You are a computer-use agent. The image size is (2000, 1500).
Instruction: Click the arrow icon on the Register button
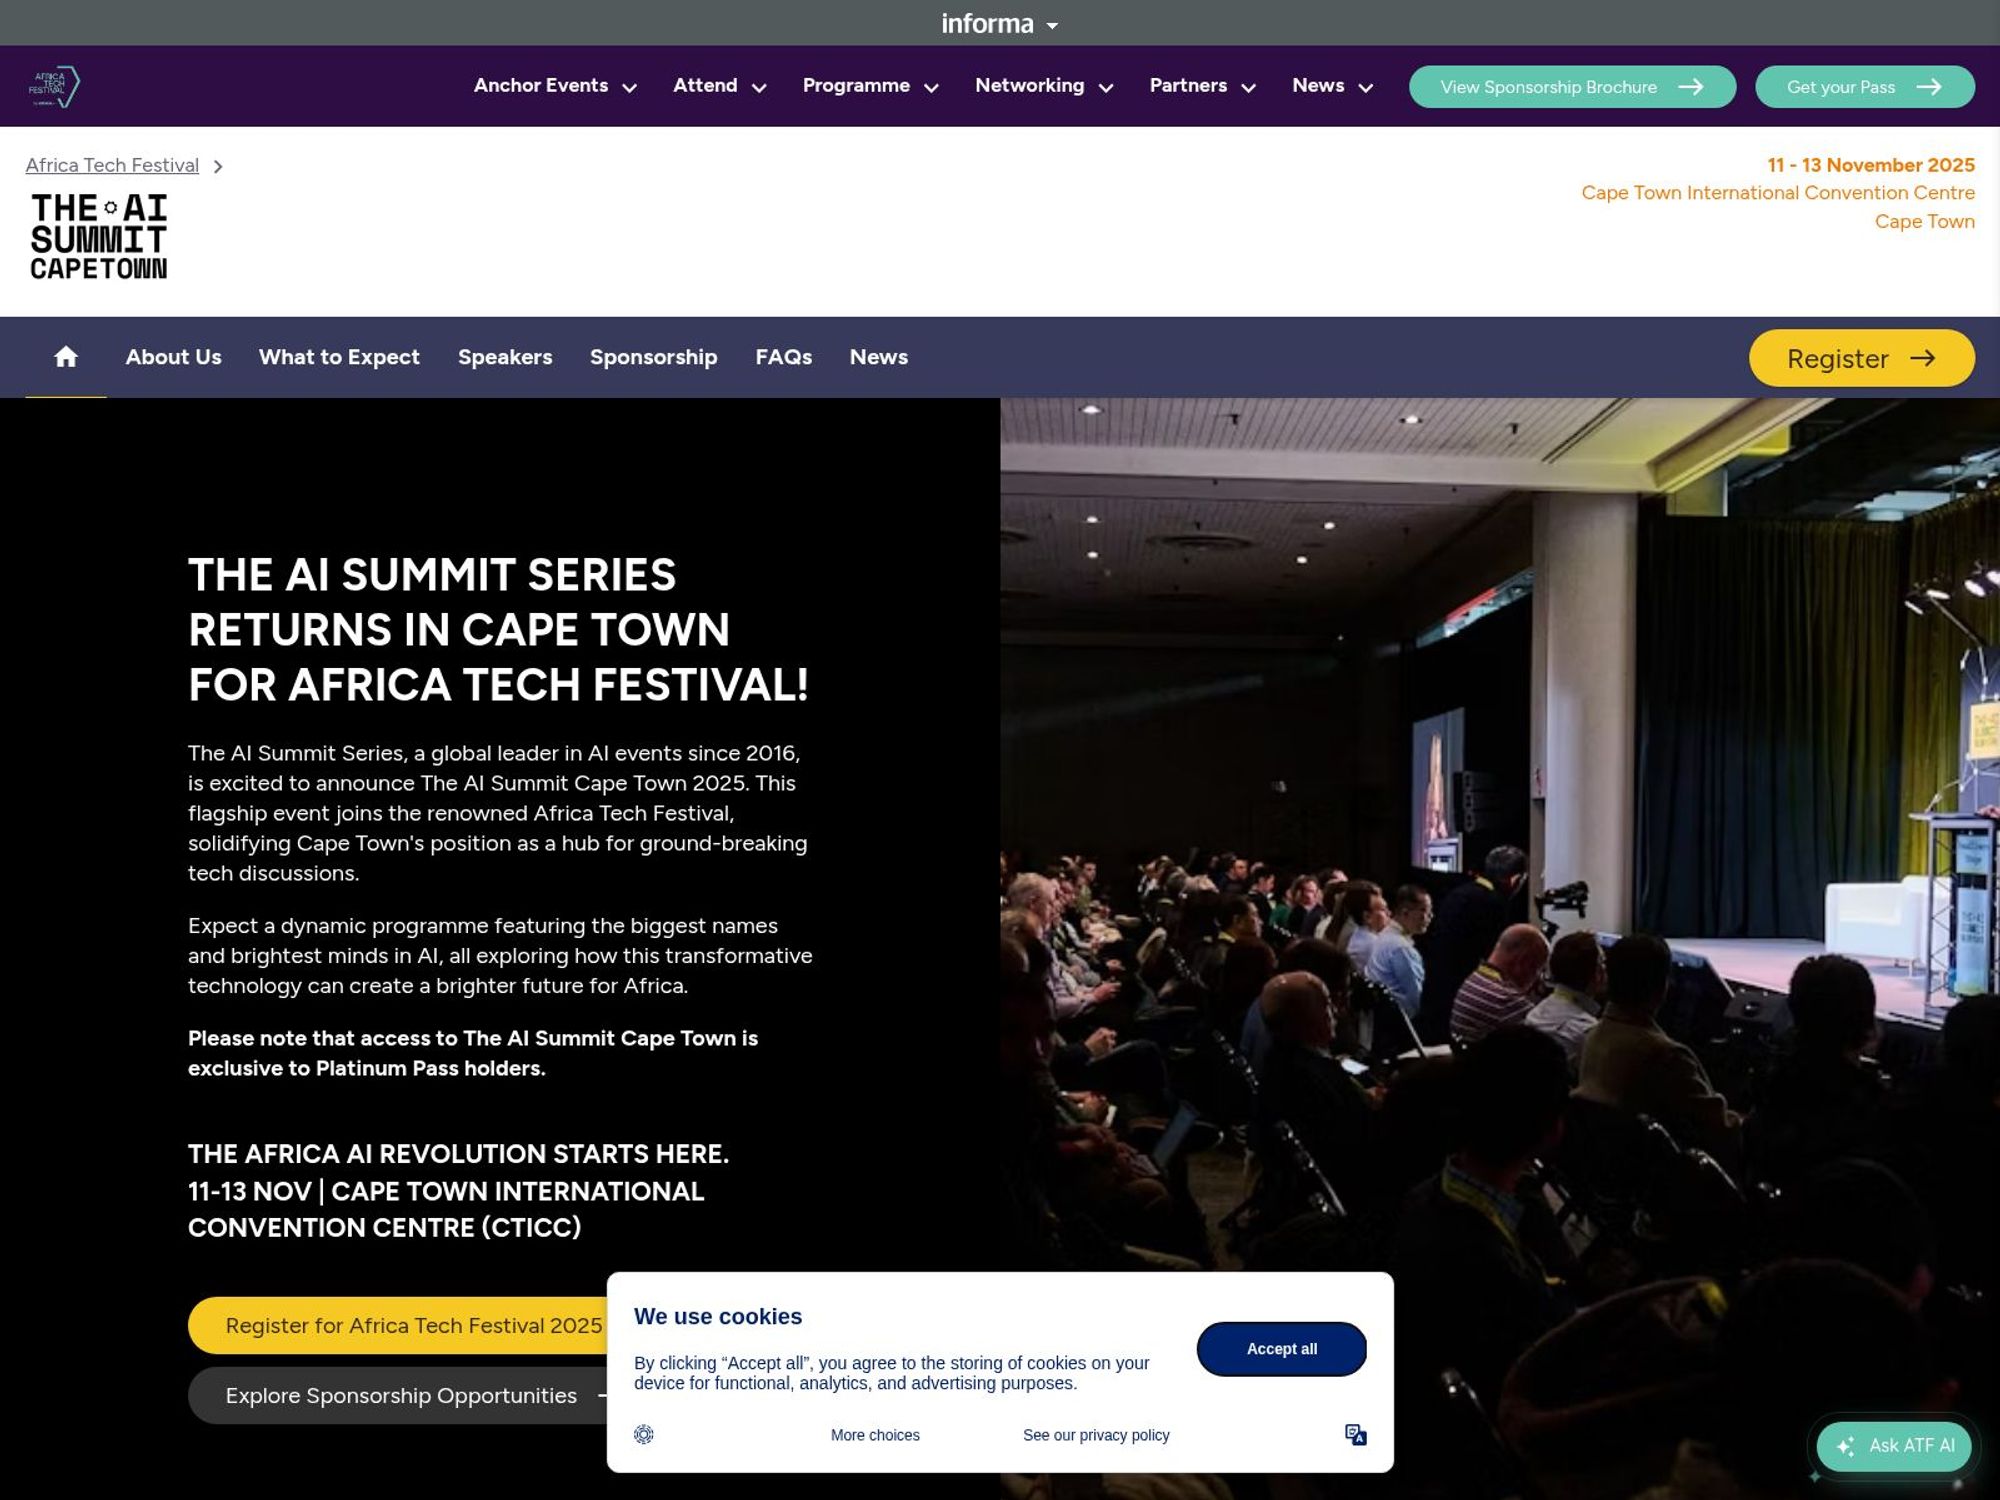pos(1922,358)
